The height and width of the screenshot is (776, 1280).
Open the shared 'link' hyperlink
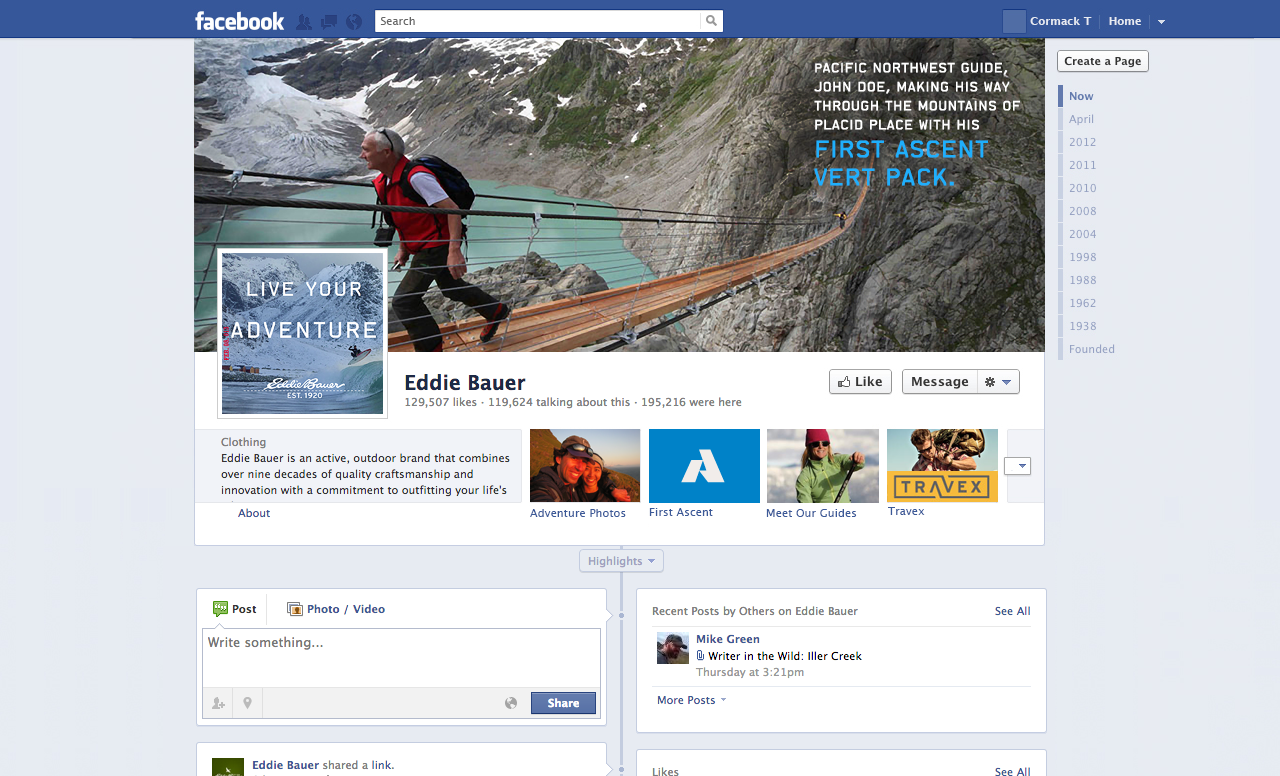coord(382,765)
